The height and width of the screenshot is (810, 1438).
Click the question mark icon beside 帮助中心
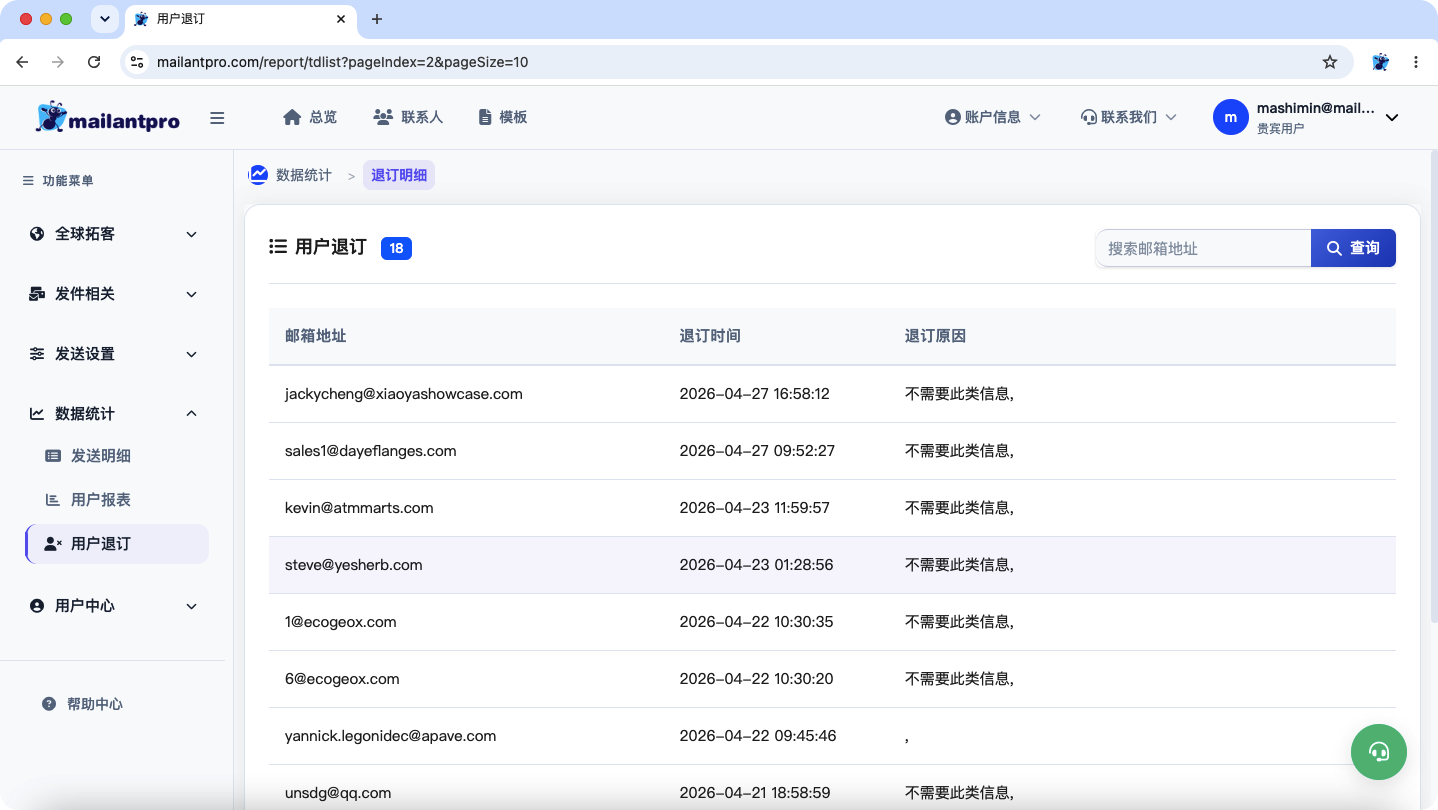coord(49,704)
